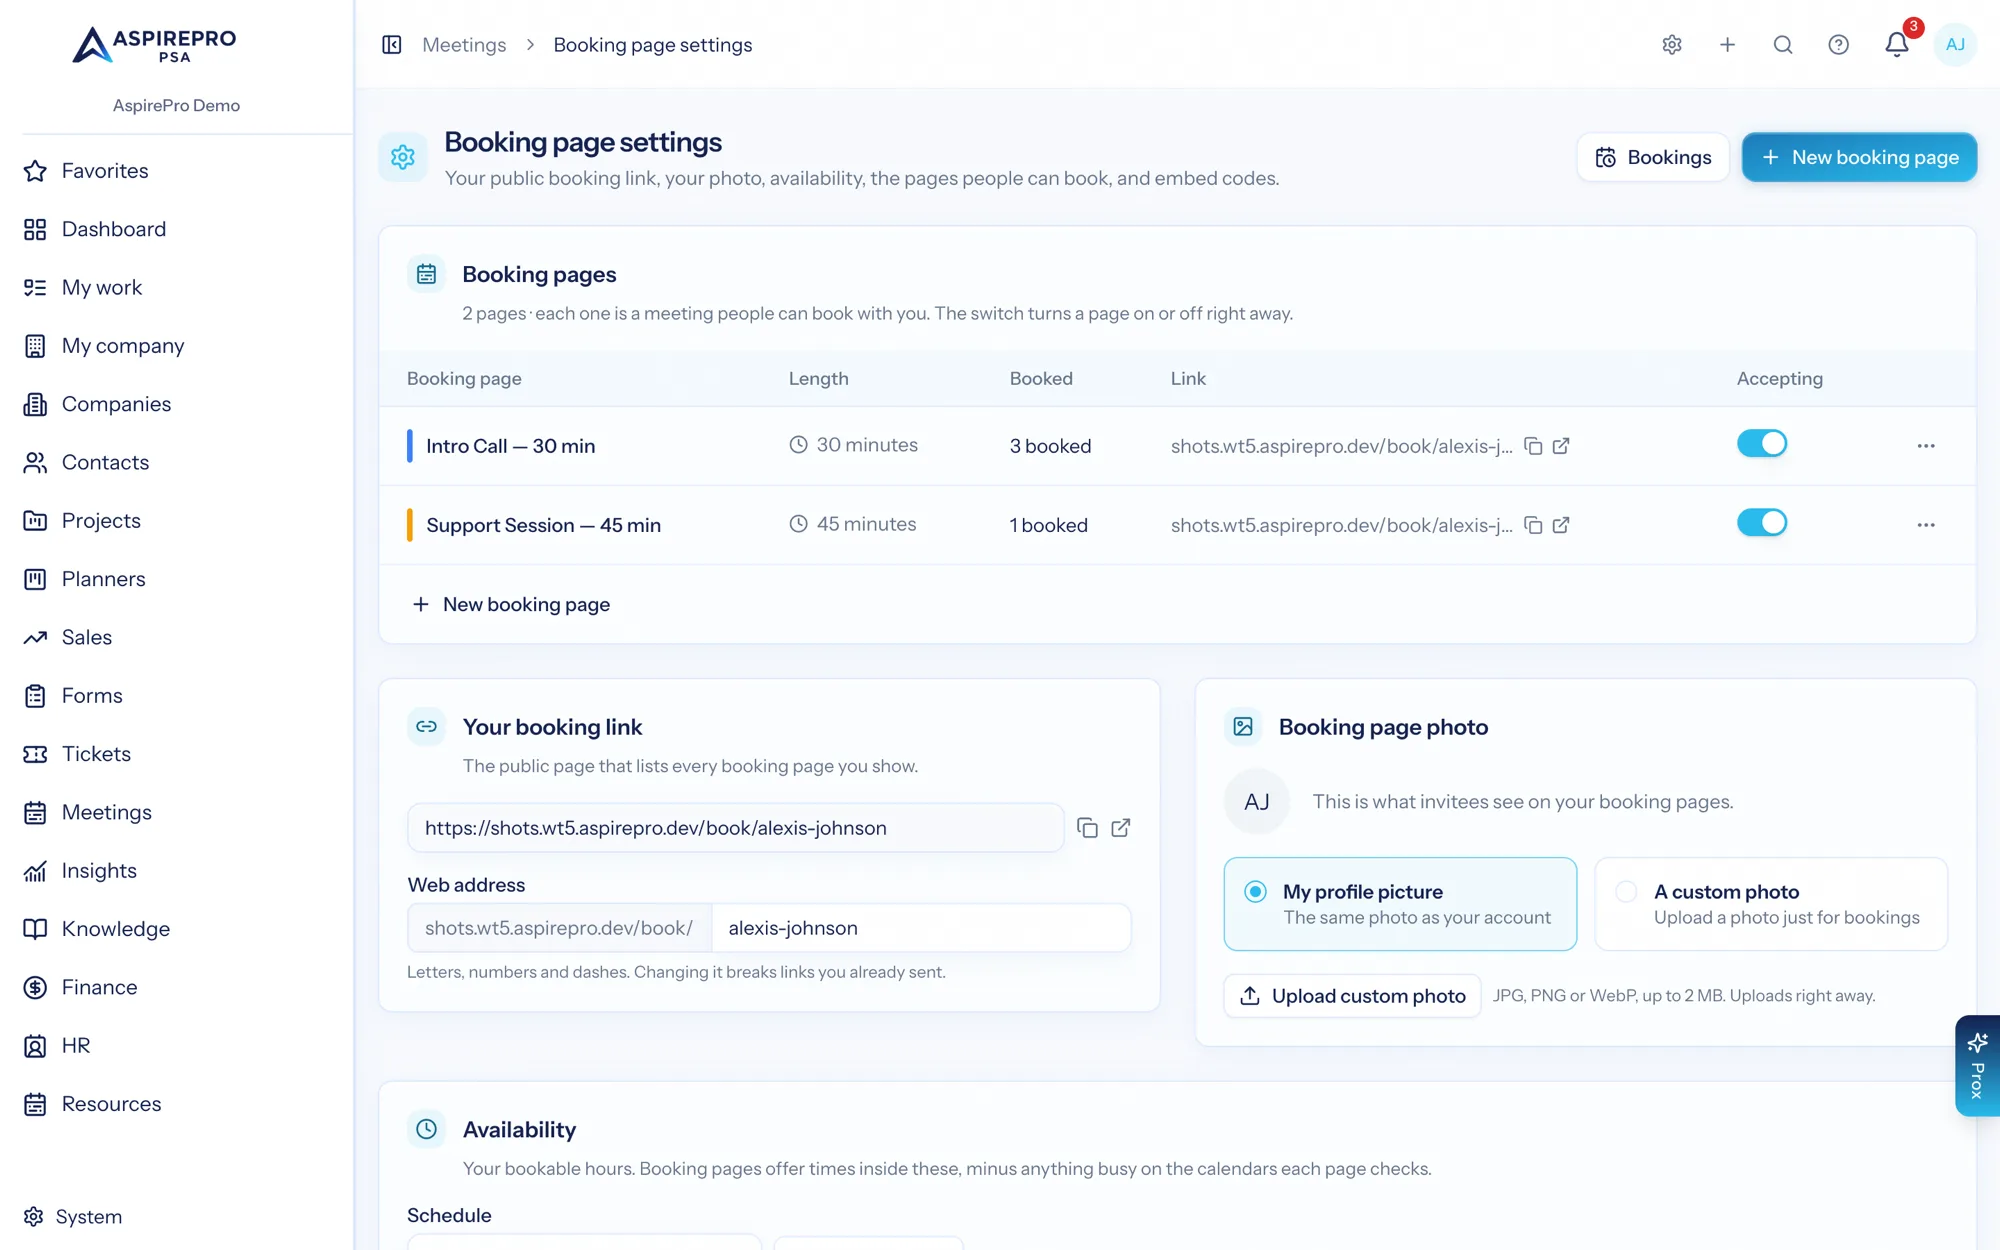Copy your public booking link URL

(1087, 828)
